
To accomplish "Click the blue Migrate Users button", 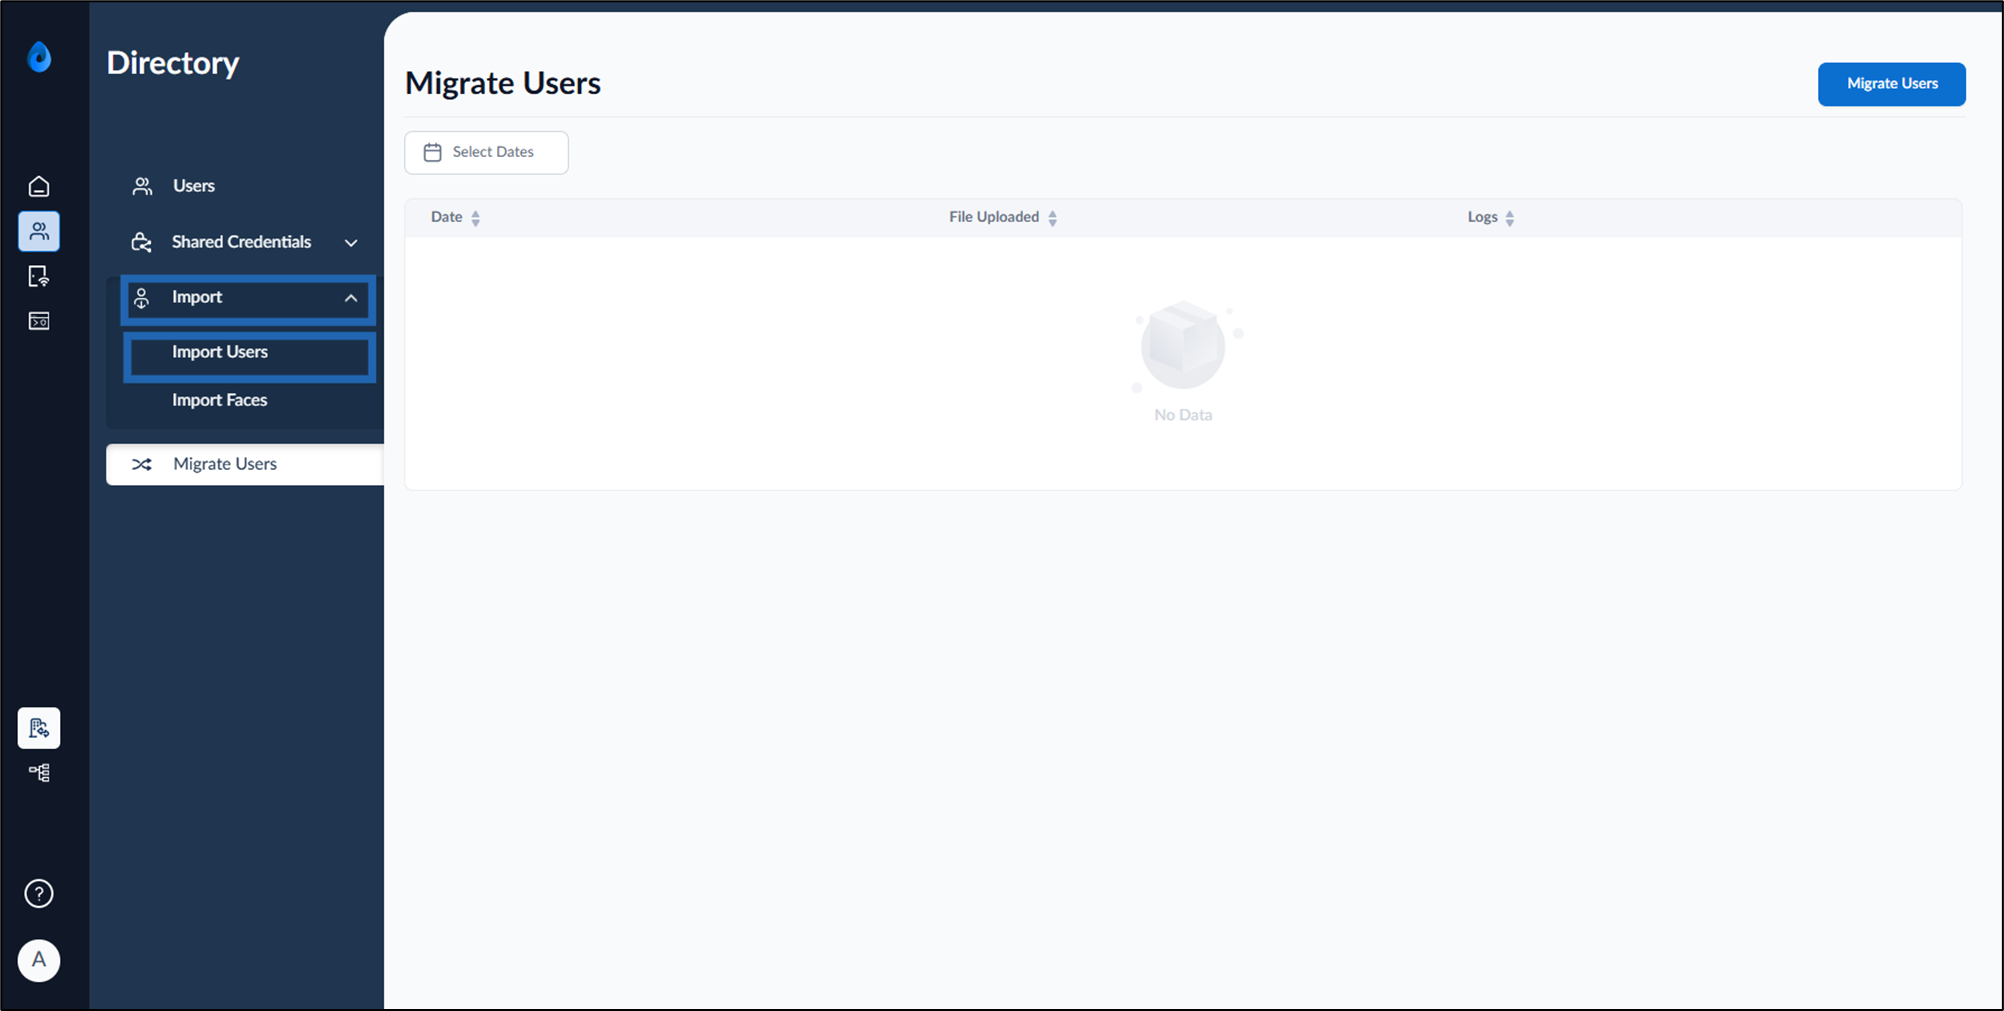I will [x=1891, y=84].
